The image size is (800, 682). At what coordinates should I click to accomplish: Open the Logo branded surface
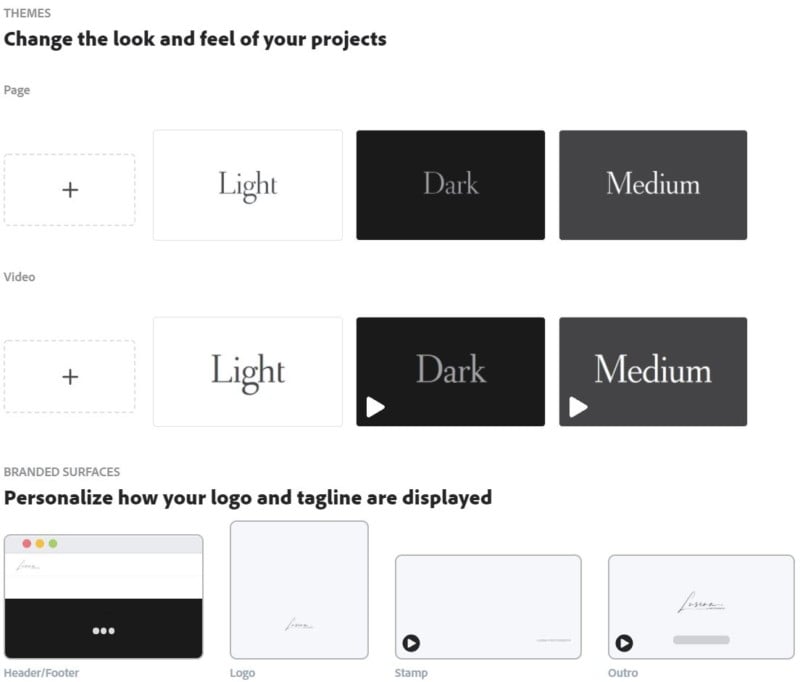pos(299,589)
